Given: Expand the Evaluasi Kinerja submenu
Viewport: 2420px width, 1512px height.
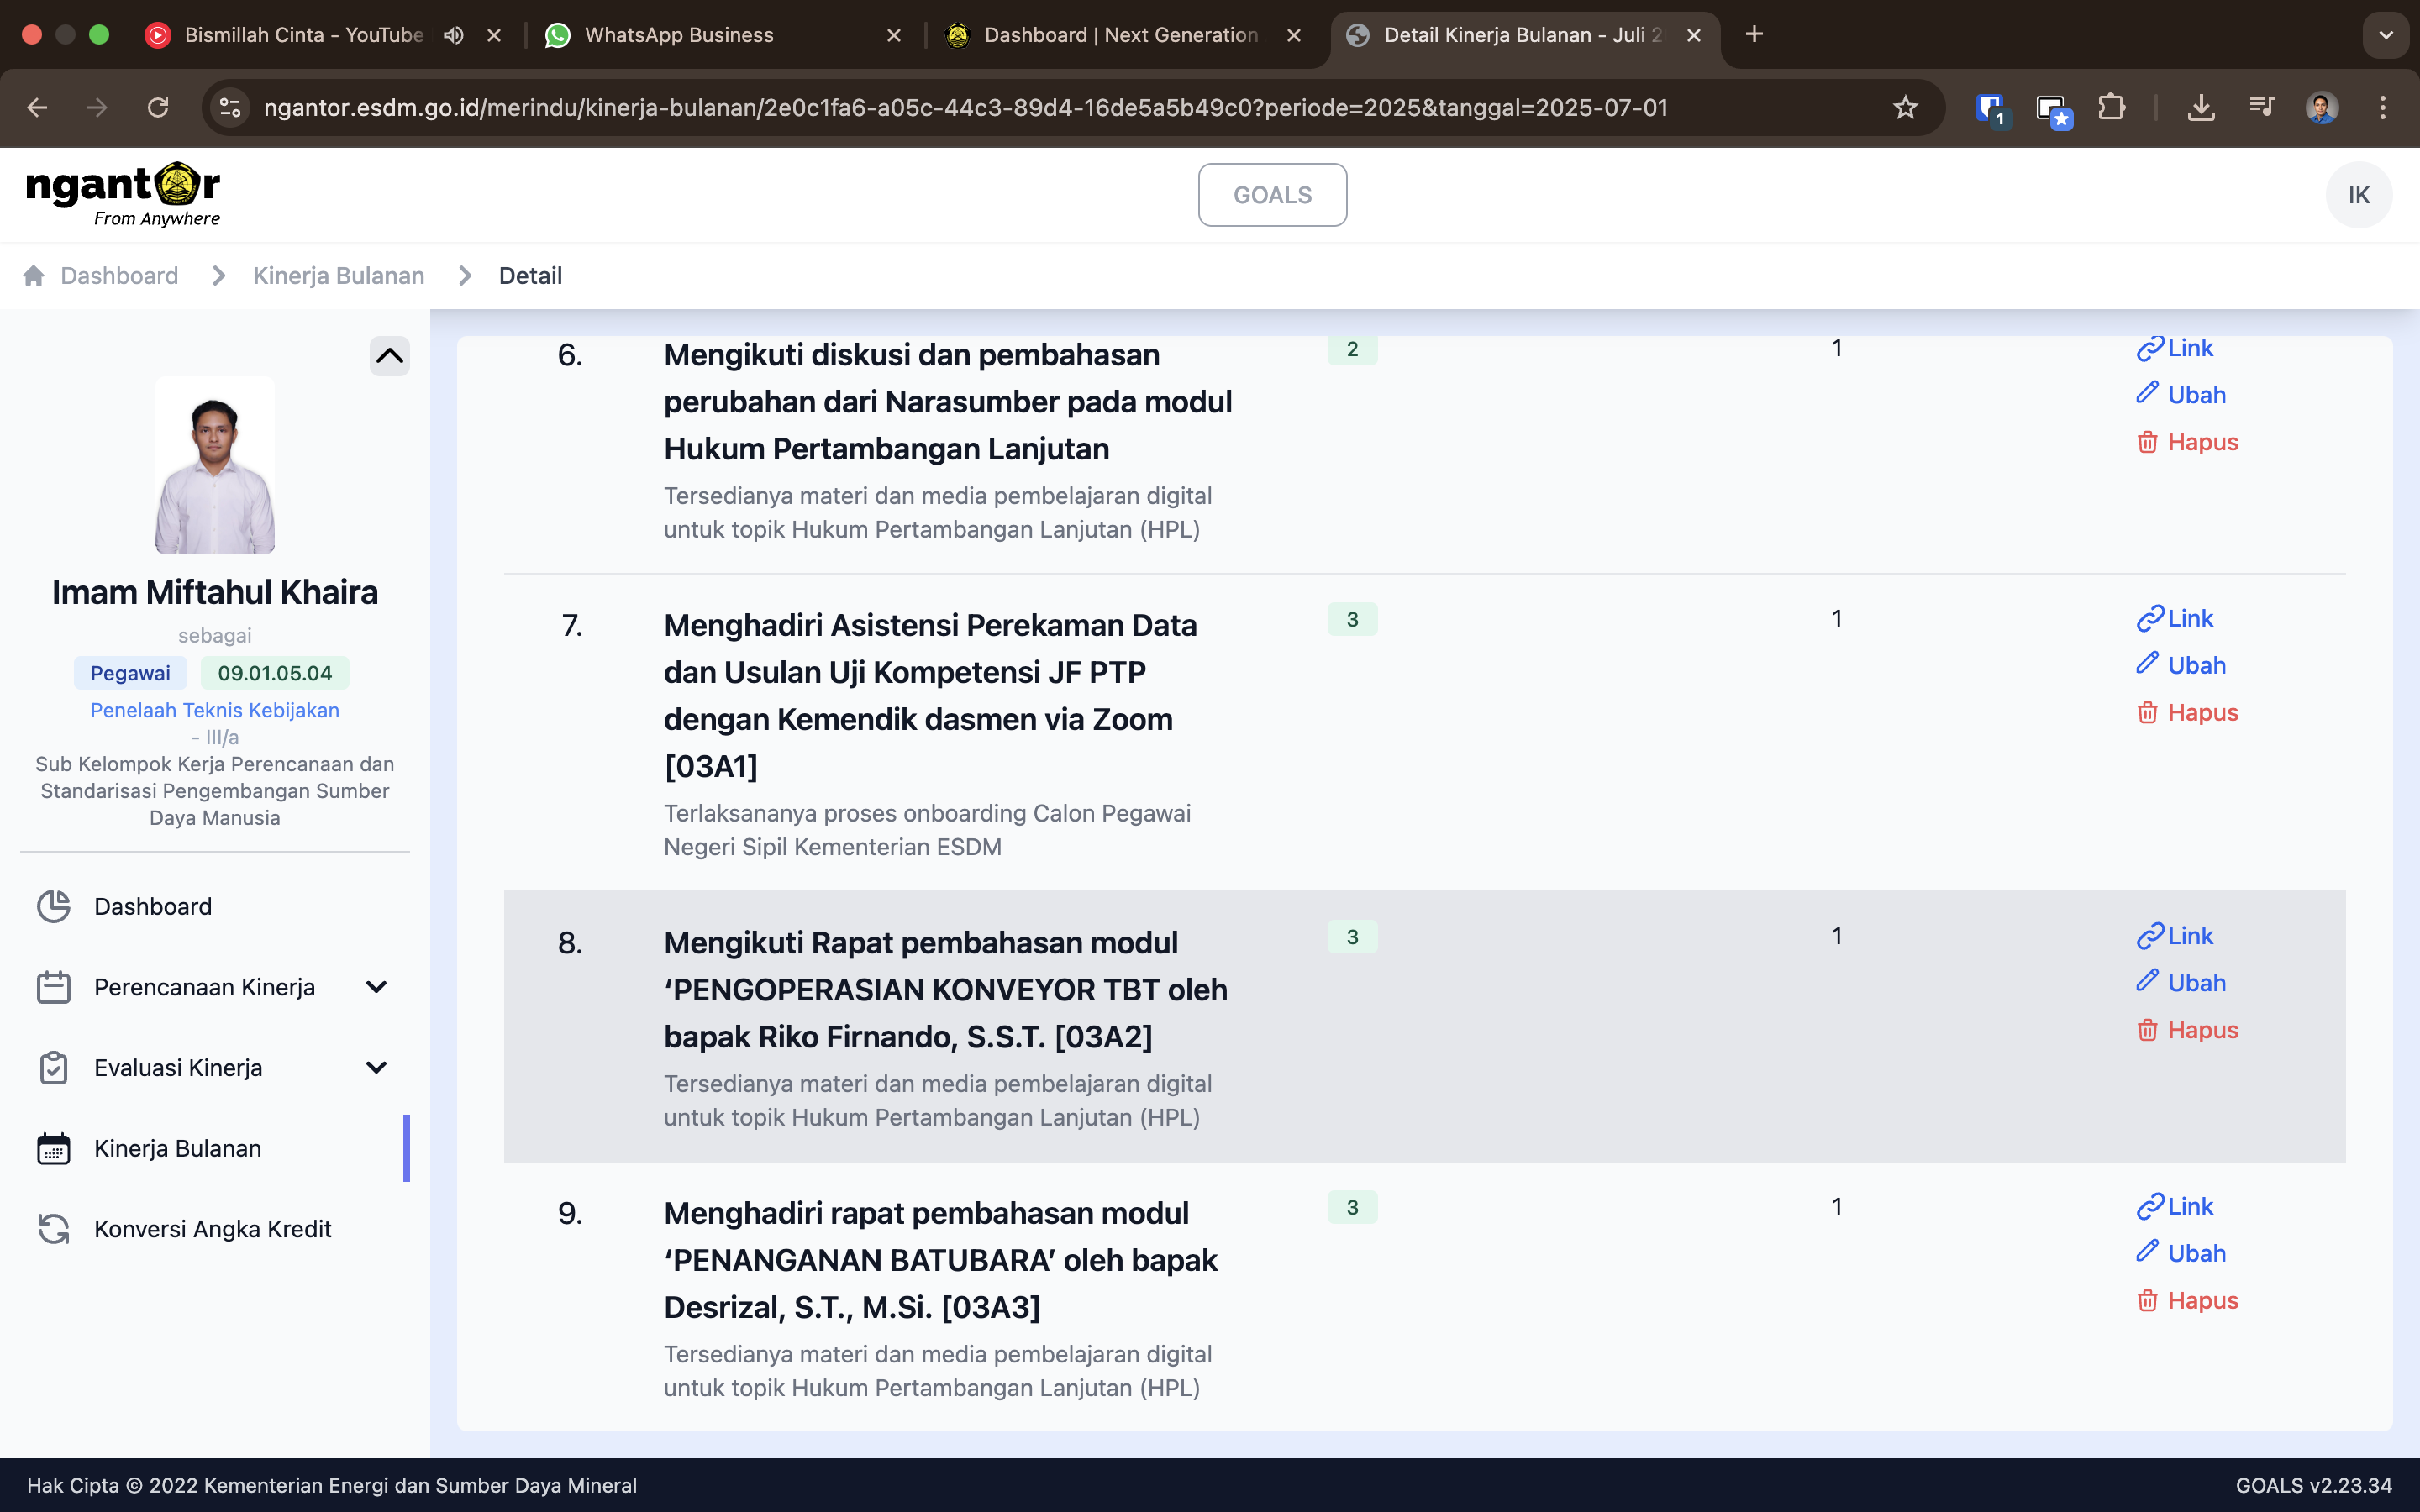Looking at the screenshot, I should tap(376, 1068).
